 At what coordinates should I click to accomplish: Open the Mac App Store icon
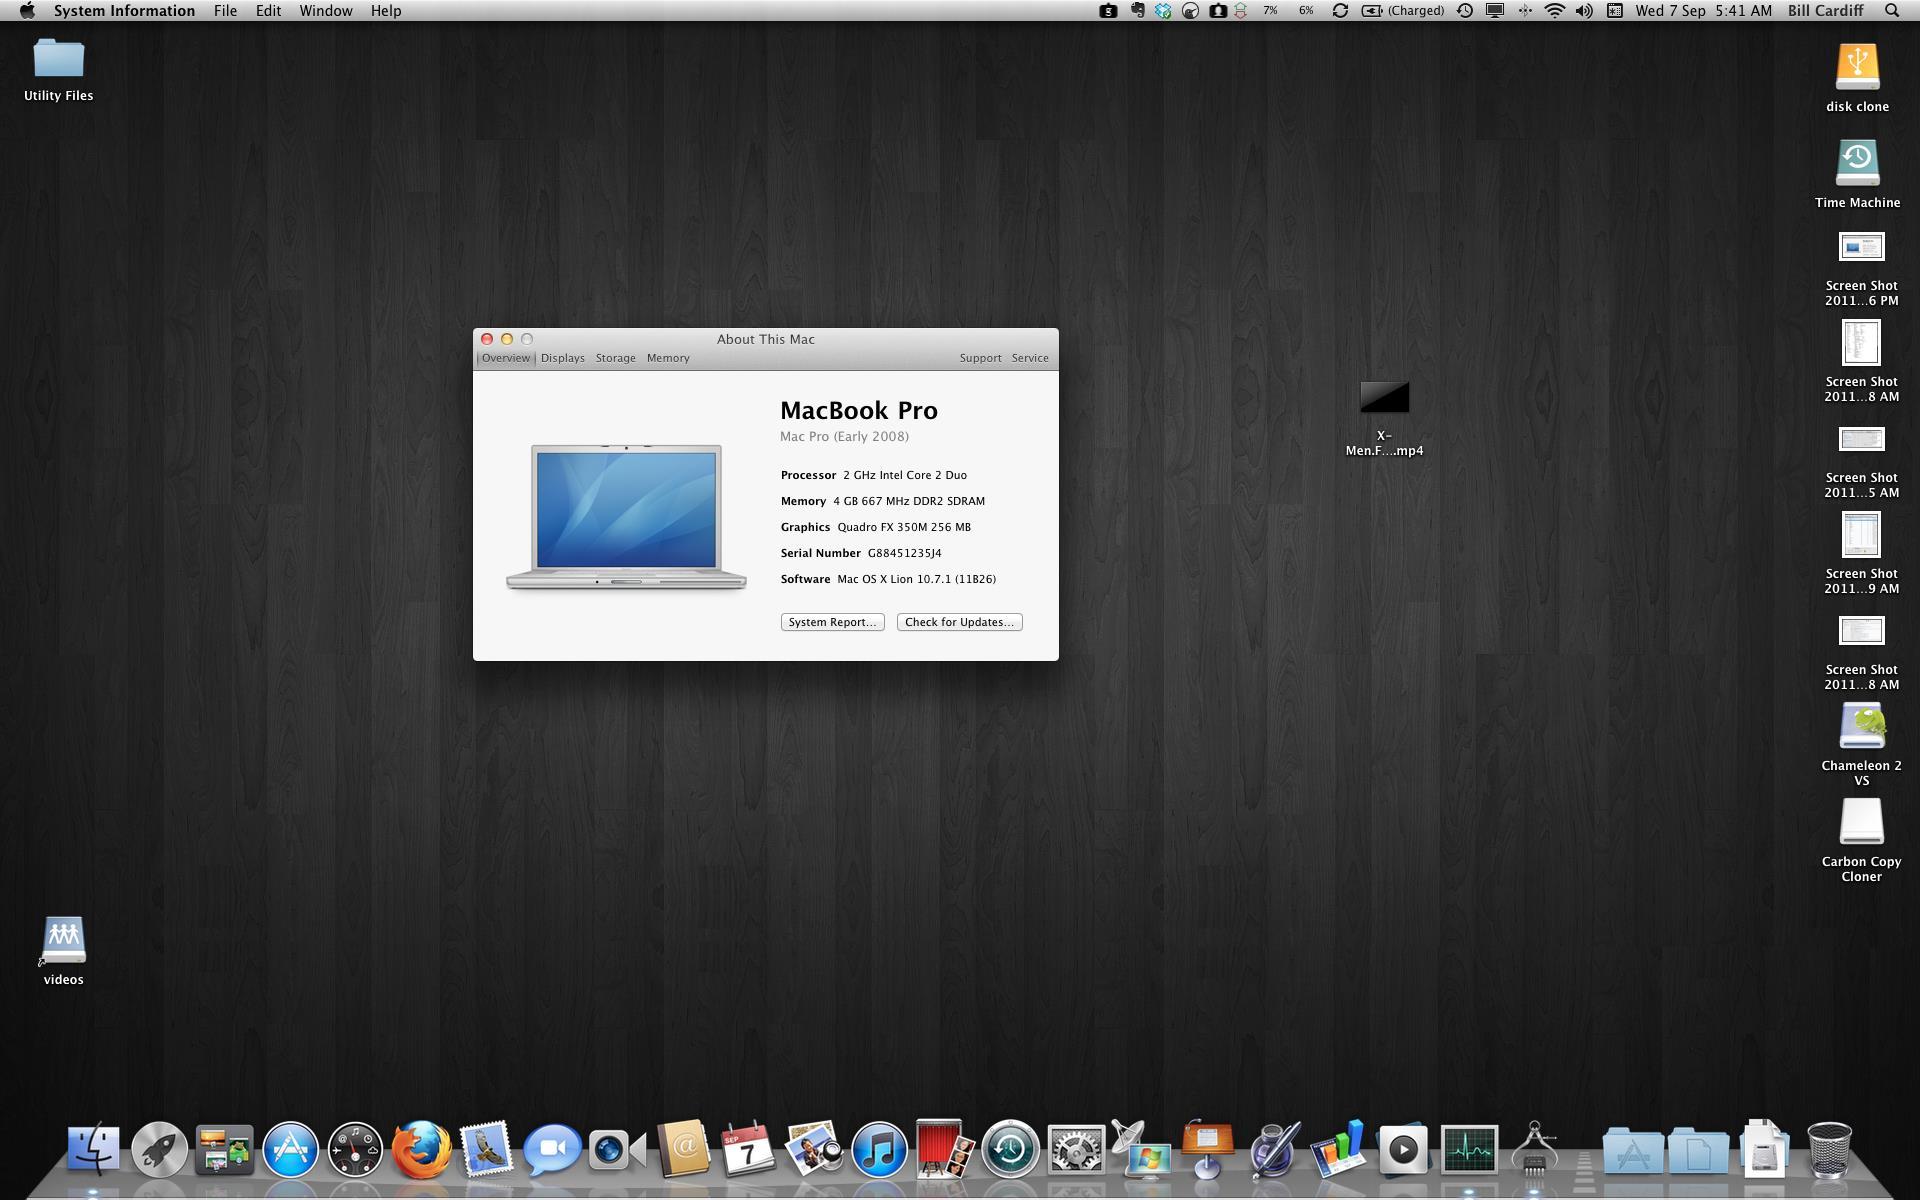290,1150
